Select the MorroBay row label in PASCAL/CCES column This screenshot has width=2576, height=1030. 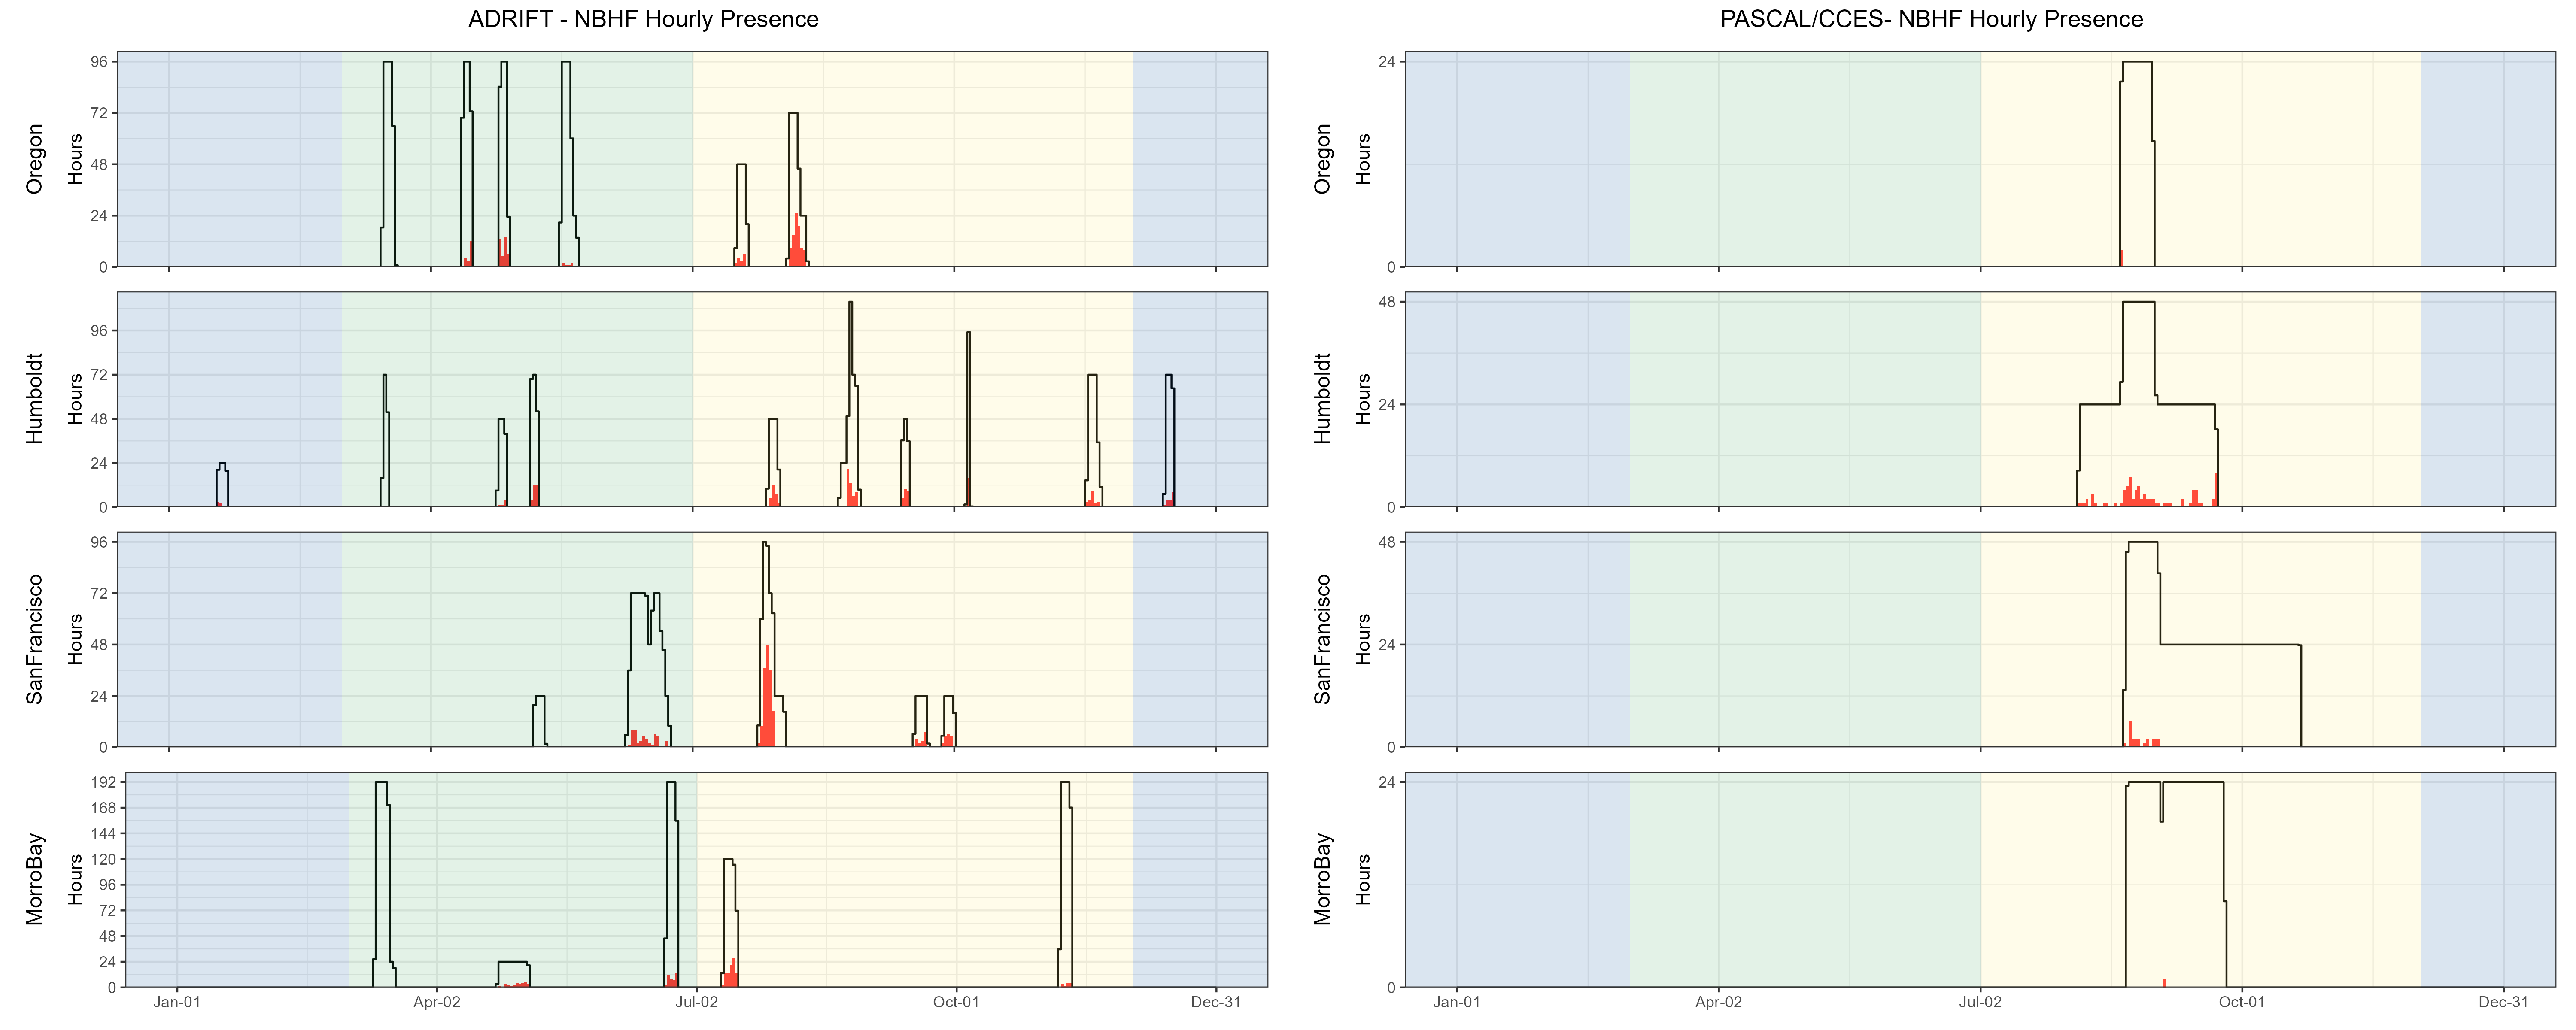[1323, 879]
